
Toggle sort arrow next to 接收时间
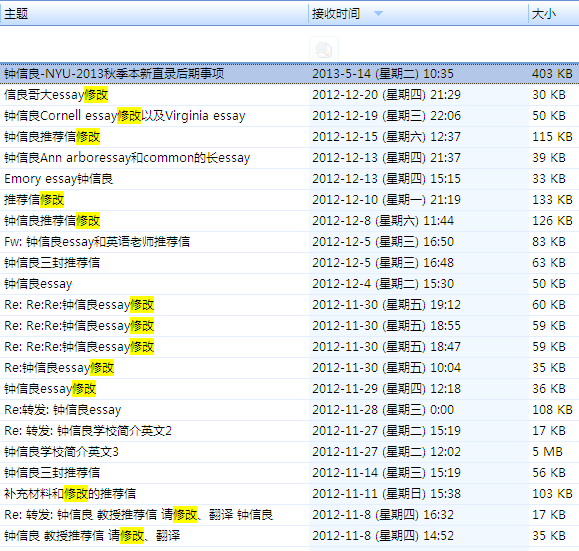(378, 14)
